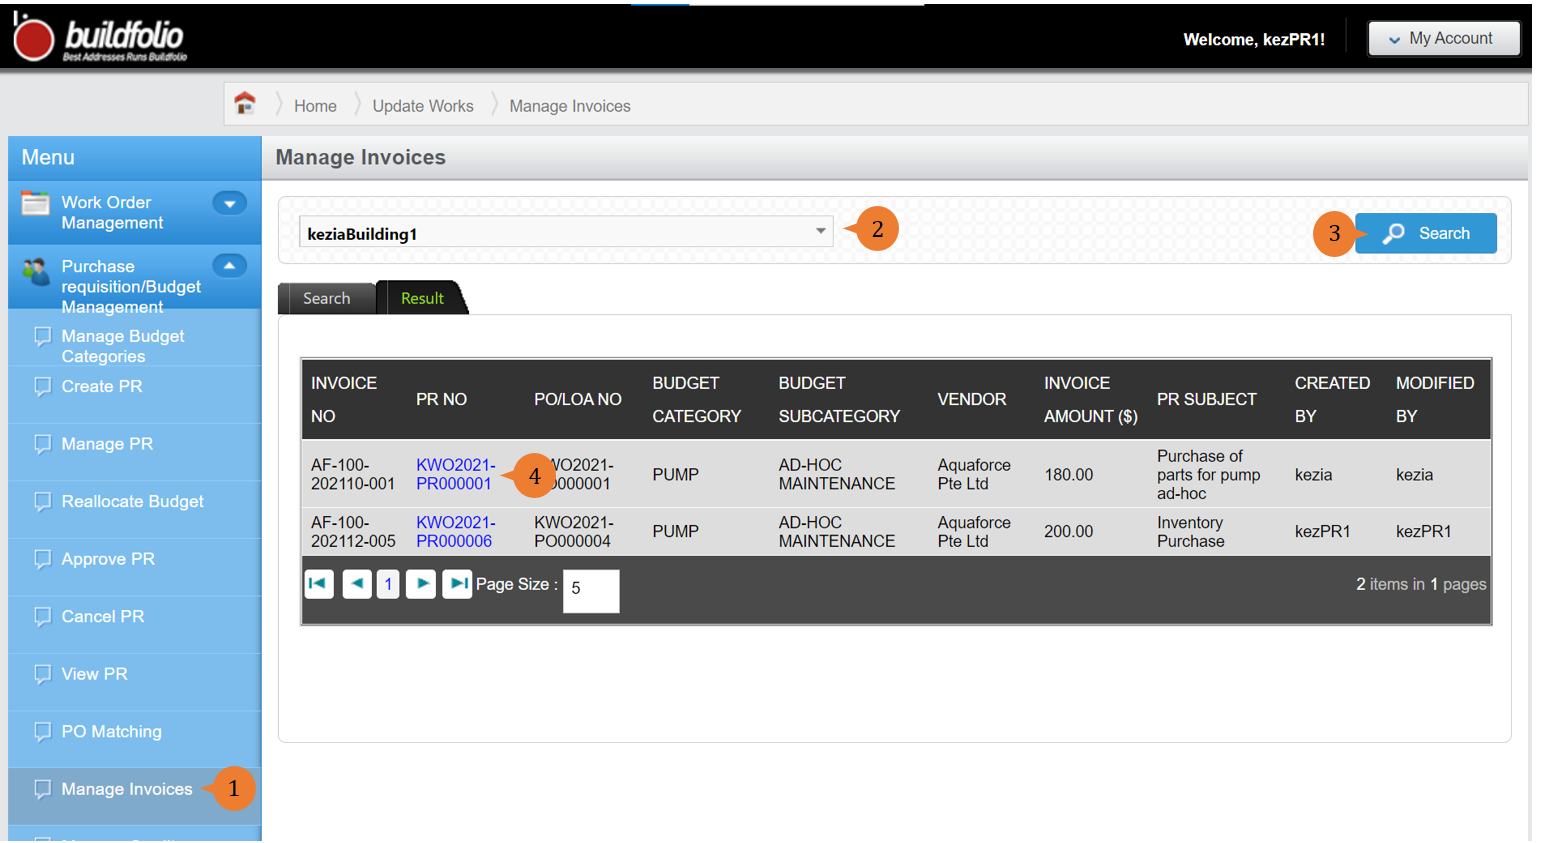Screen dimensions: 1543x843
Task: Click the '2 items in 1 pages' text
Action: pos(1421,584)
